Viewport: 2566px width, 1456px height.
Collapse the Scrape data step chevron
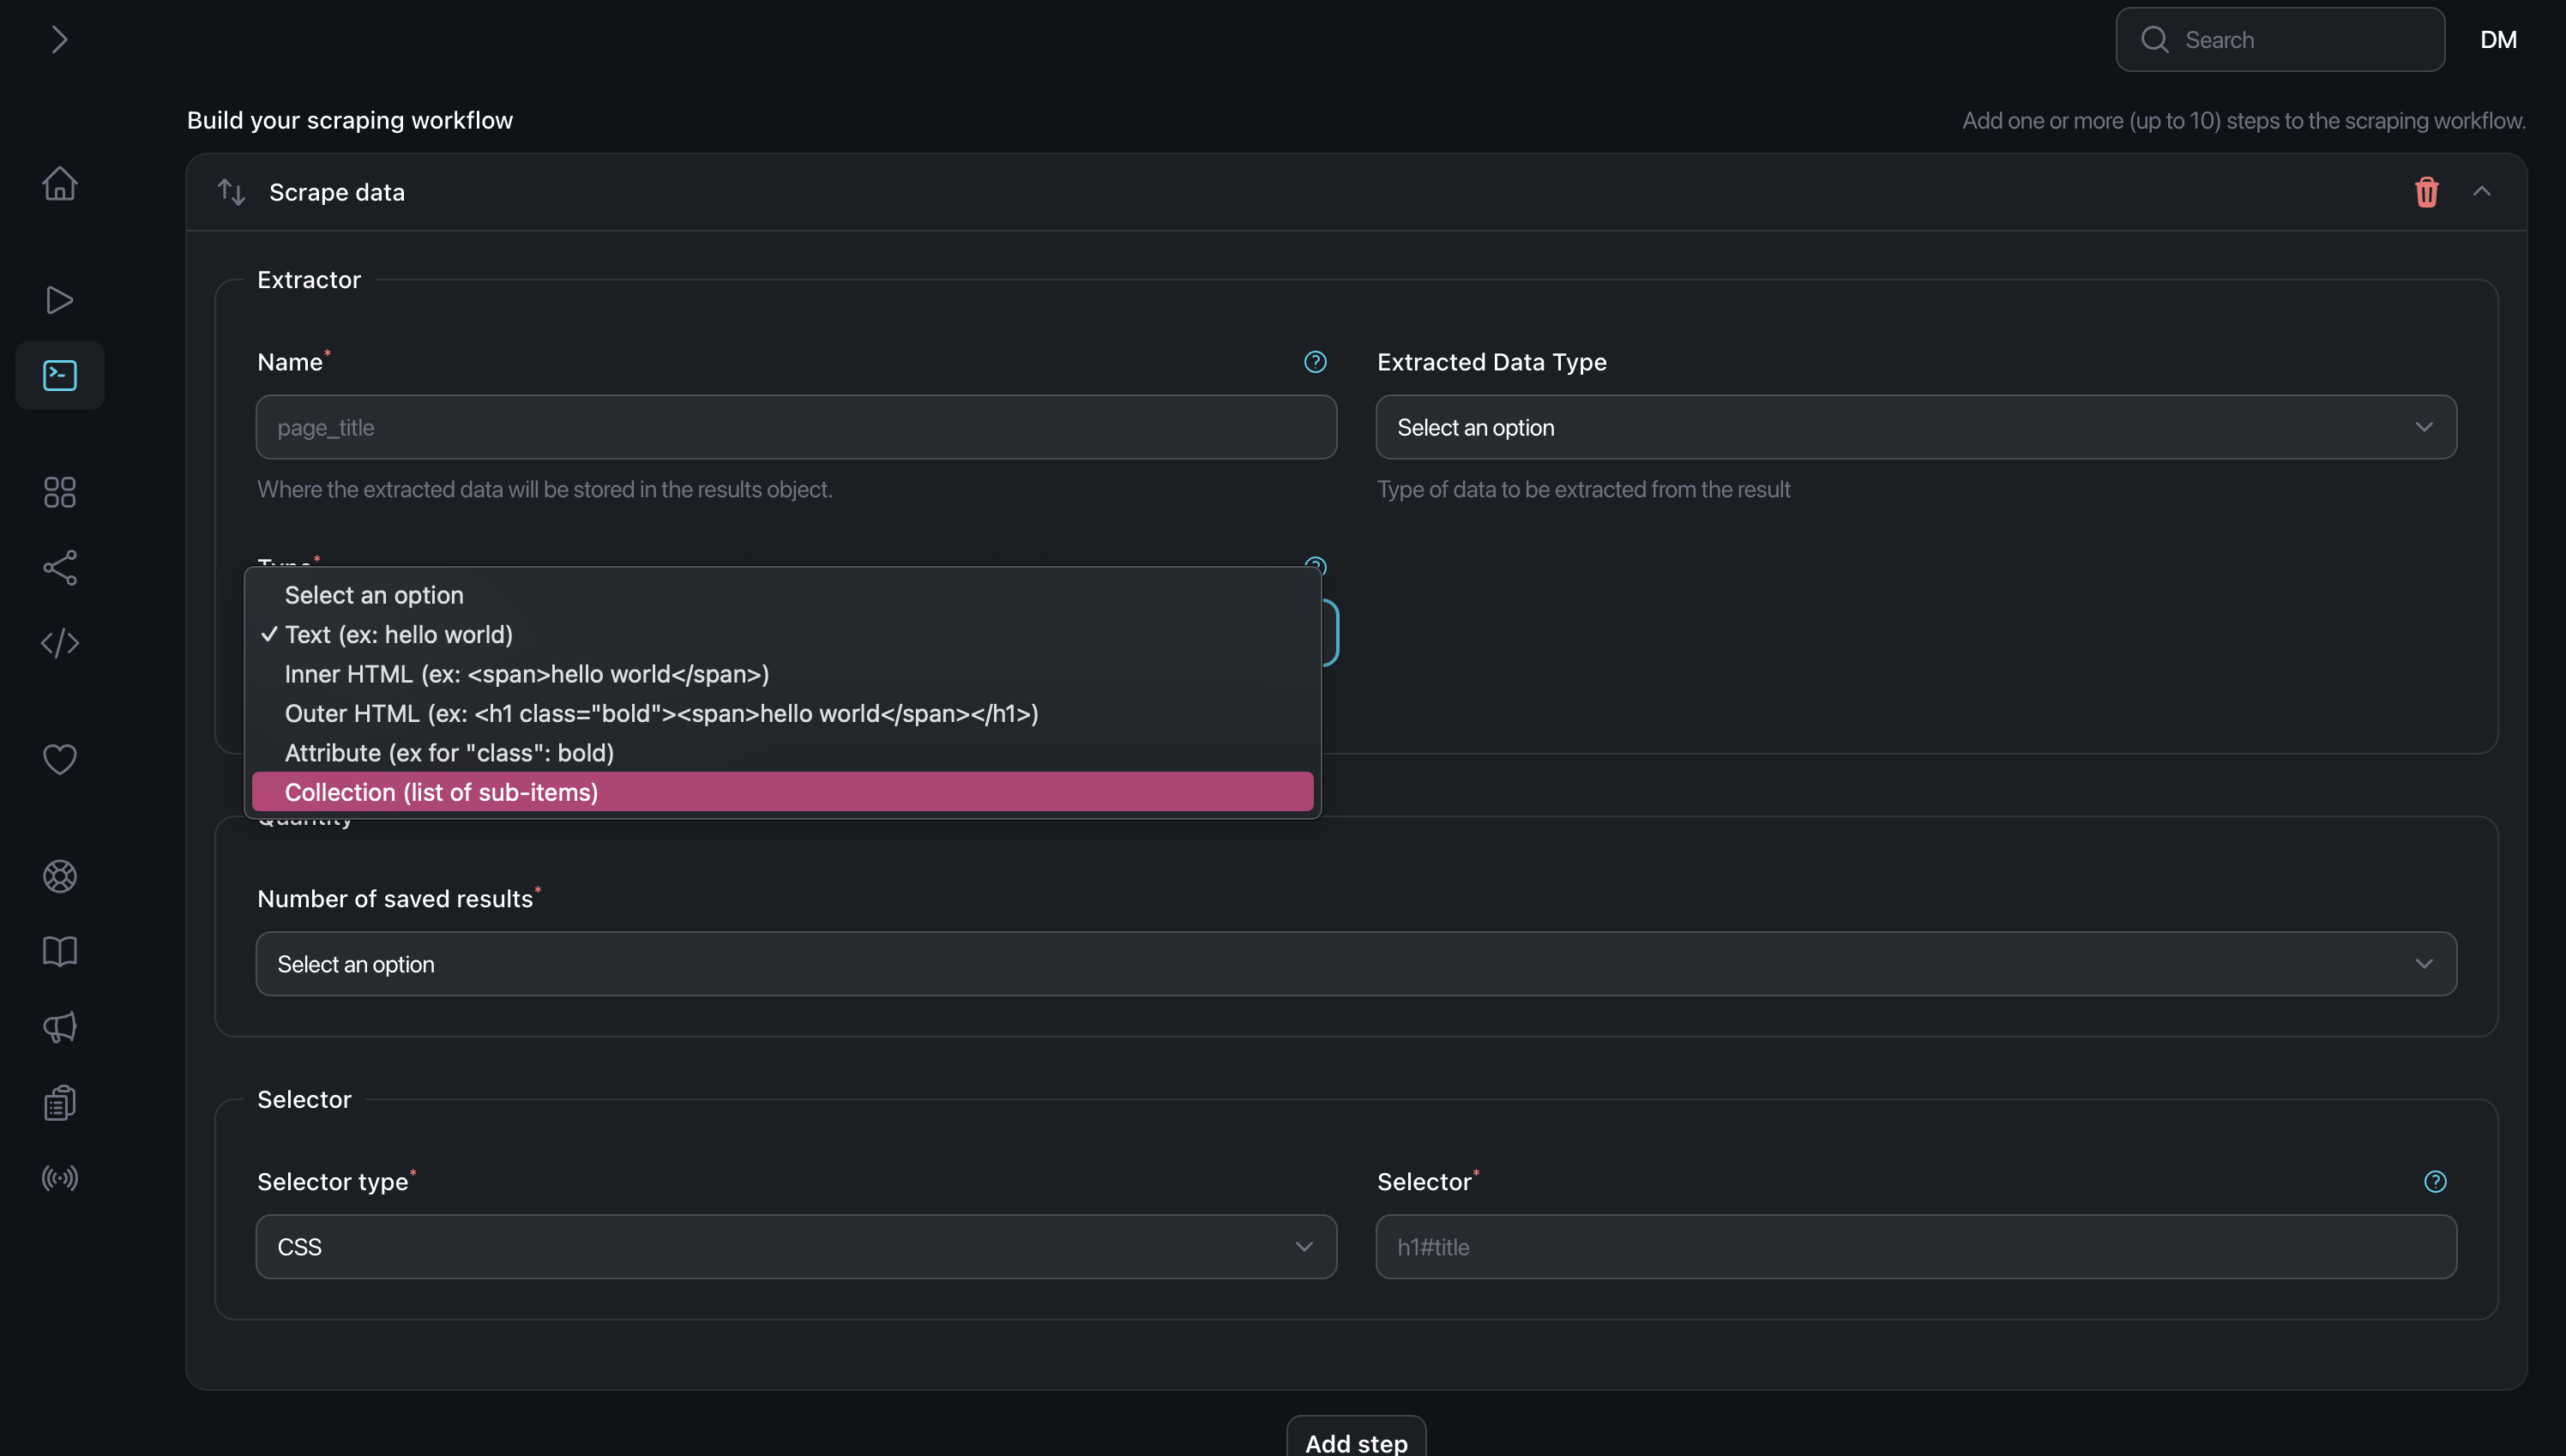(2481, 191)
